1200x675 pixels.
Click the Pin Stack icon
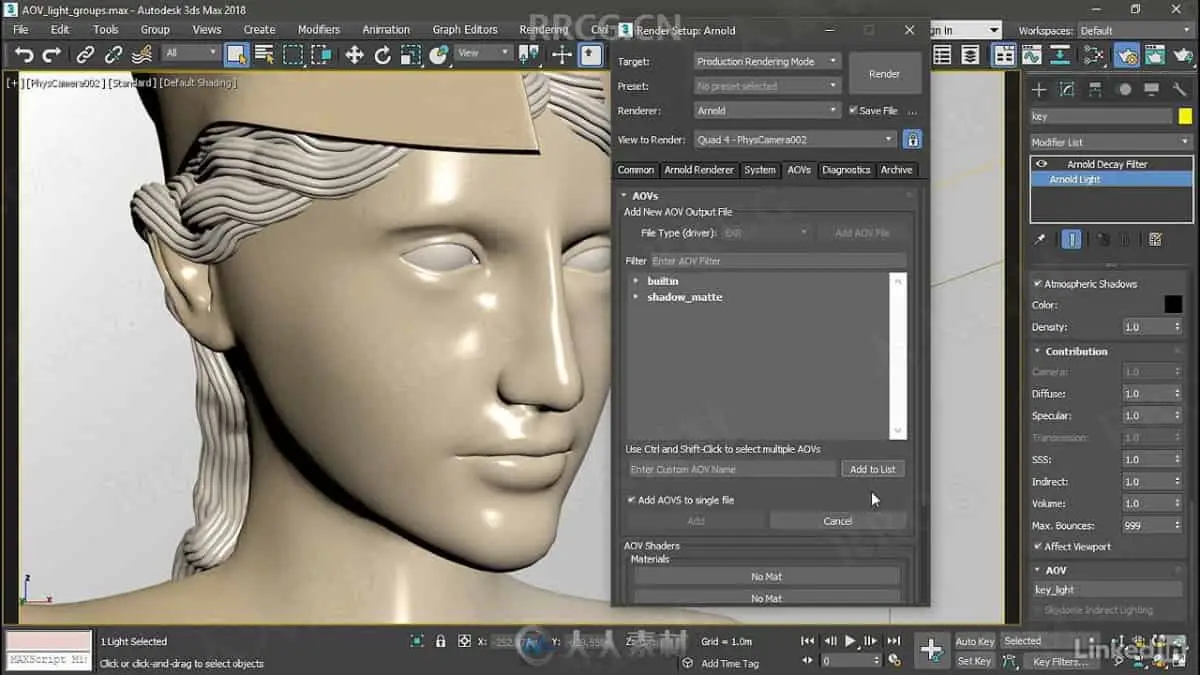1040,240
